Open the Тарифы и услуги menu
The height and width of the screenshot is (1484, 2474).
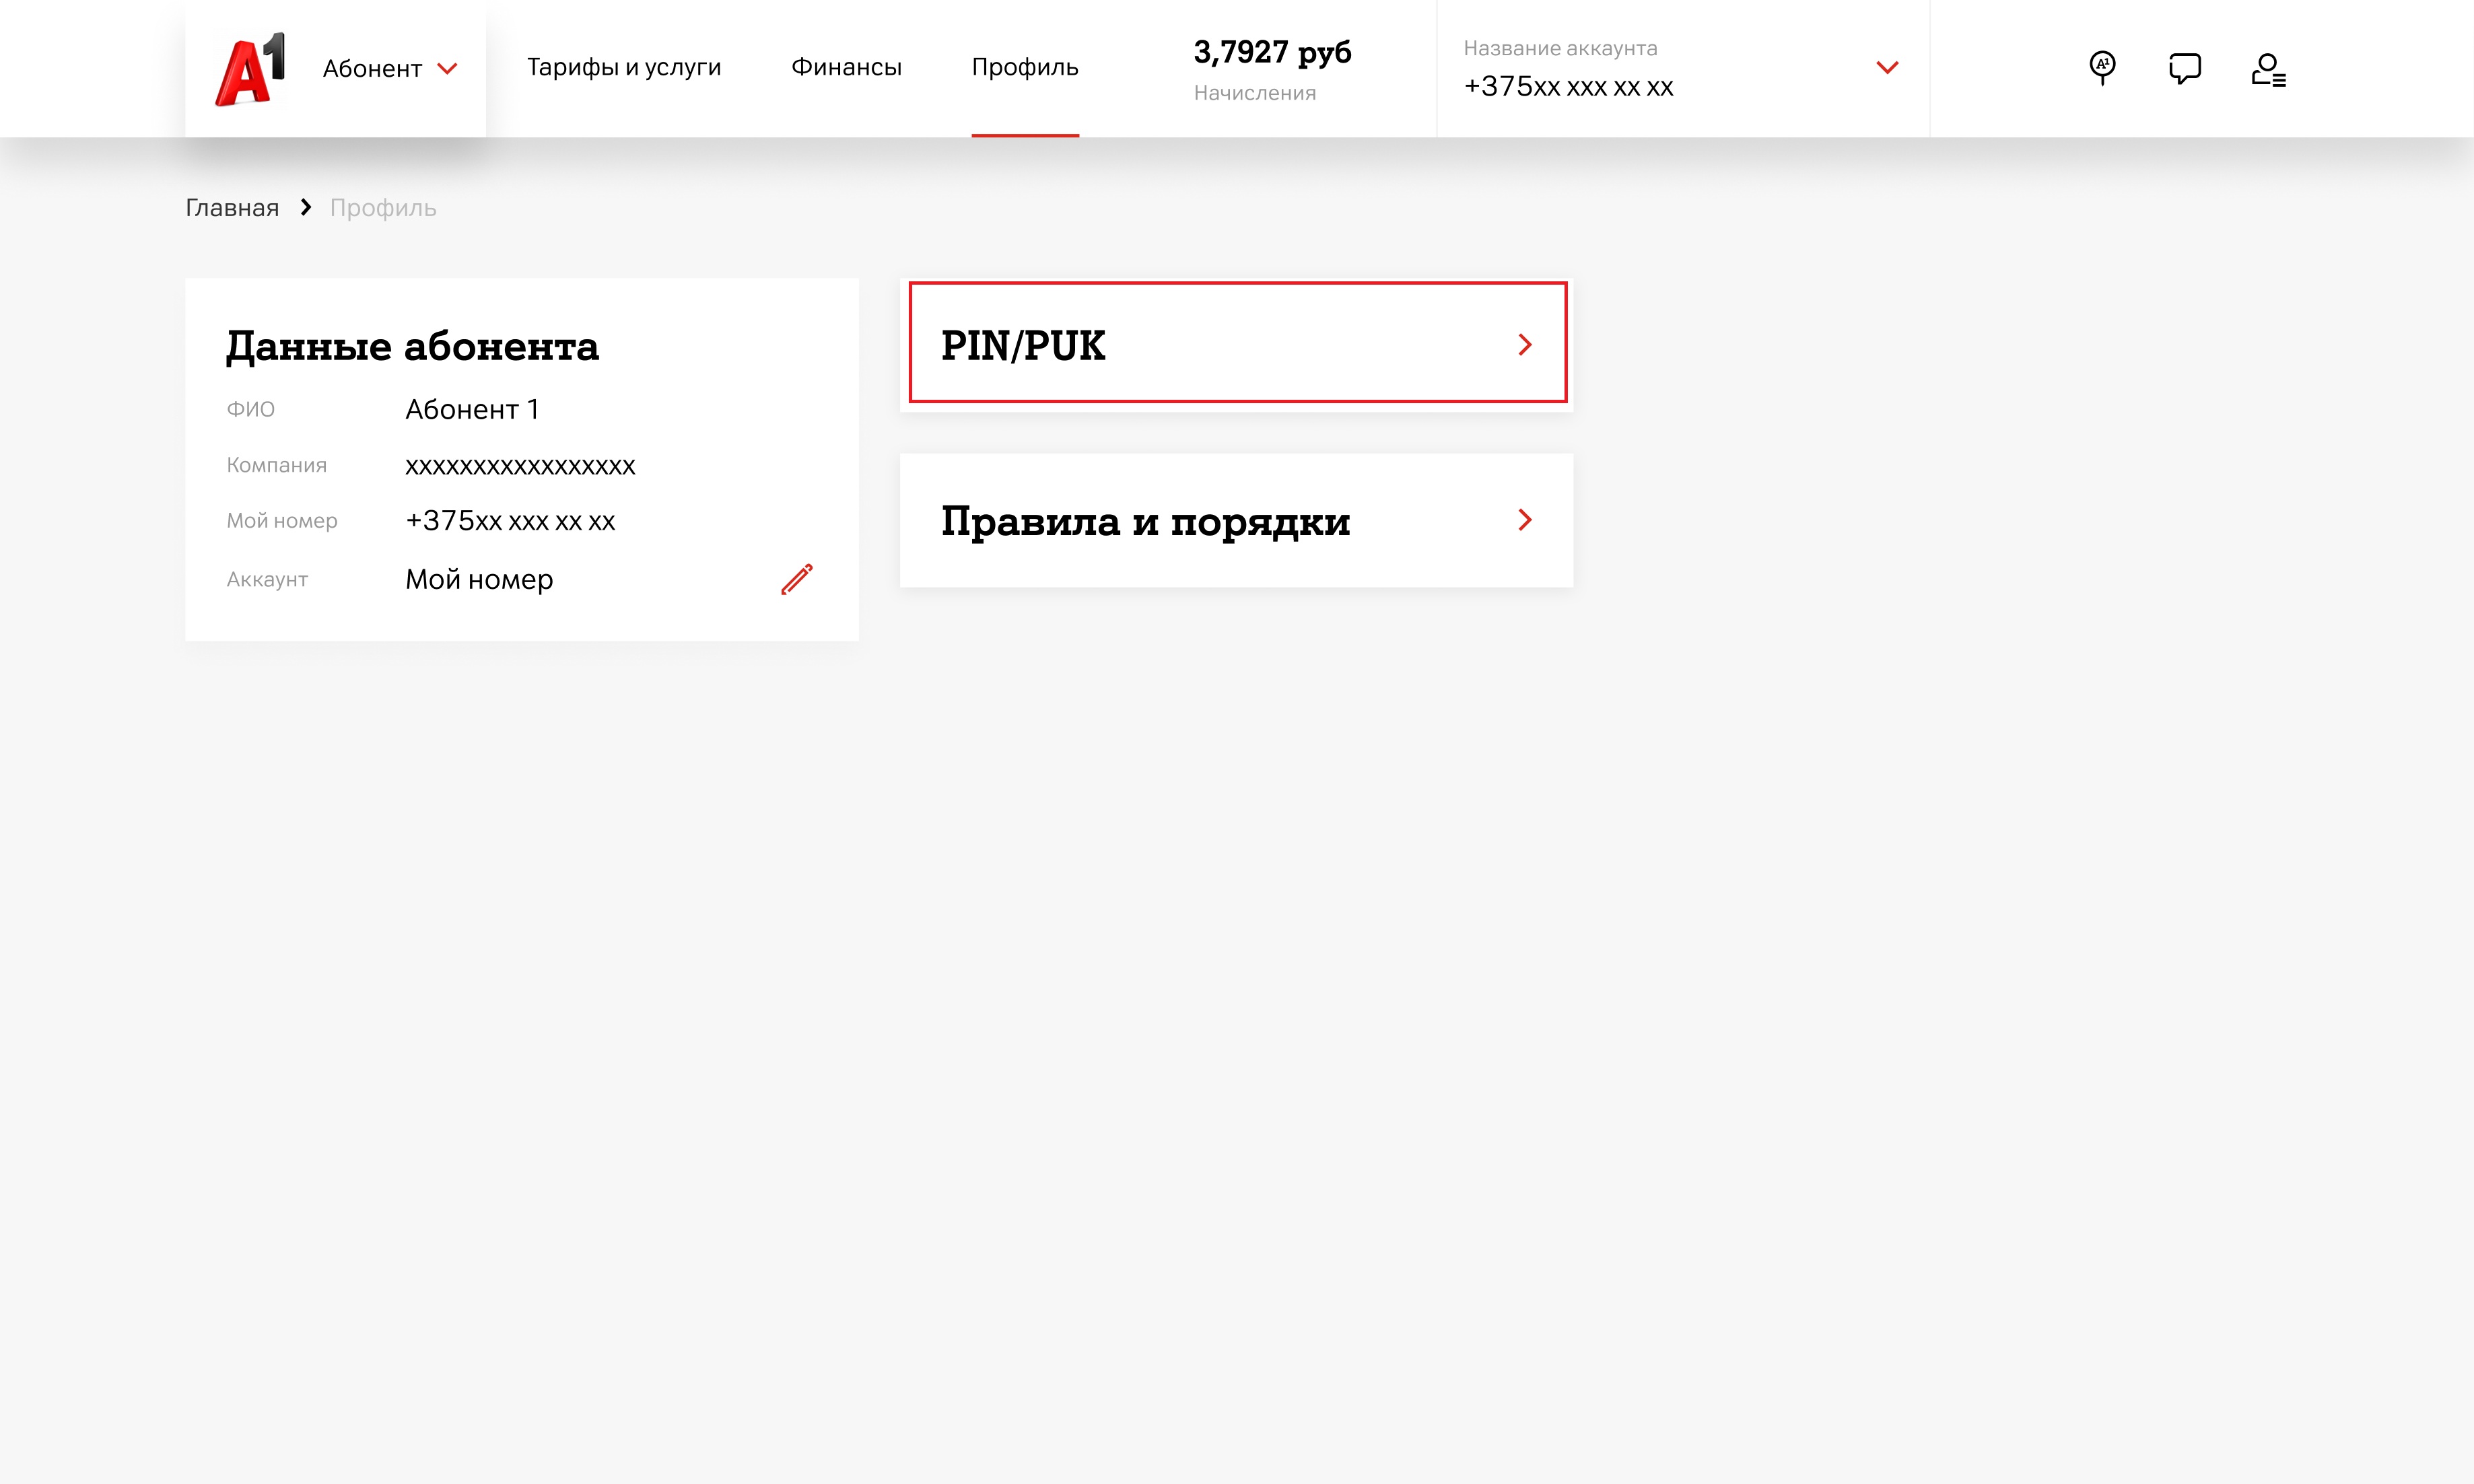coord(623,67)
